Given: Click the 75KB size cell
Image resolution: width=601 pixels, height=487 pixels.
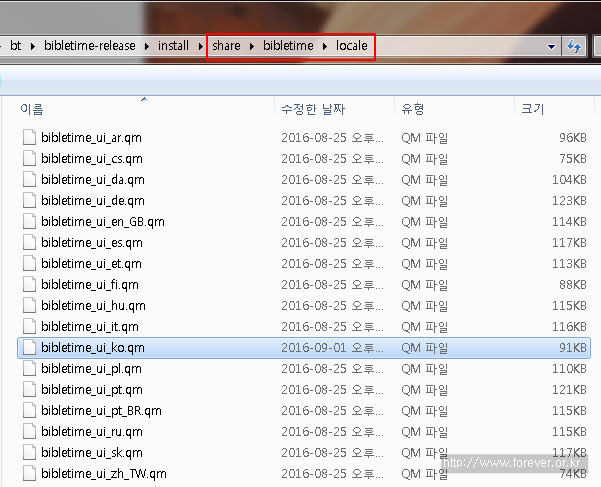Looking at the screenshot, I should (x=573, y=158).
